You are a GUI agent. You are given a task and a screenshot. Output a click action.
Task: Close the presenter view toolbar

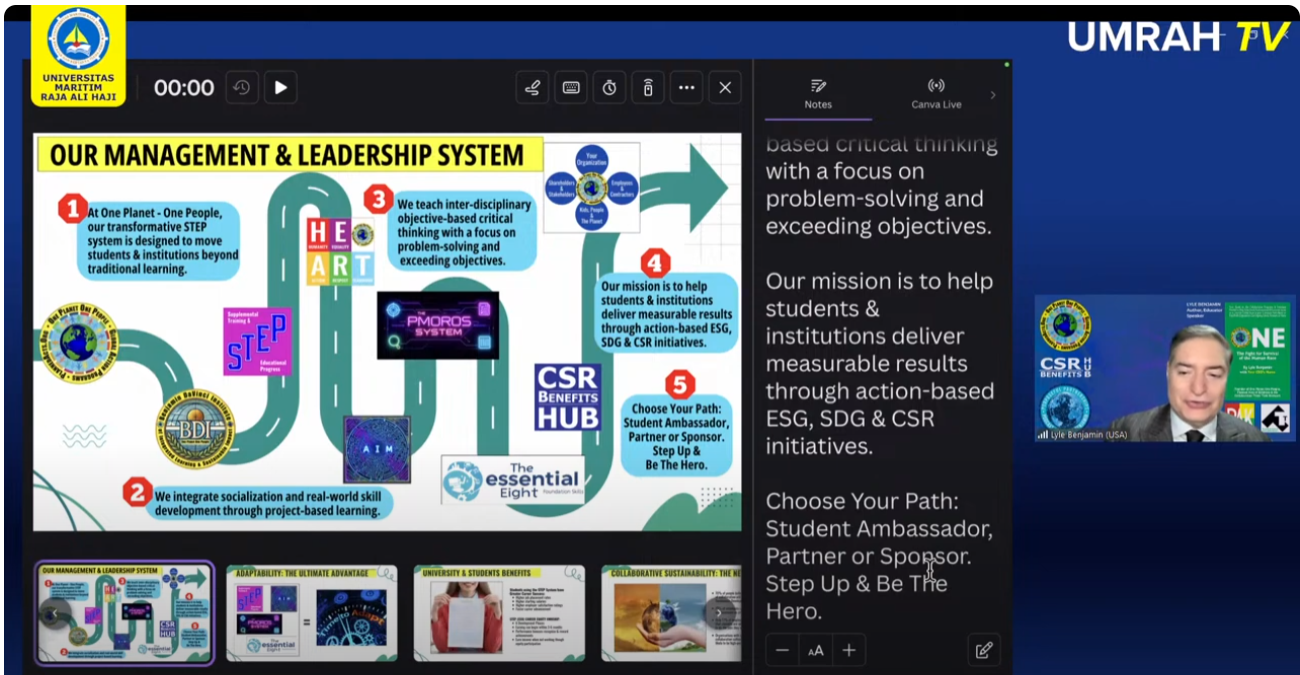[x=725, y=88]
